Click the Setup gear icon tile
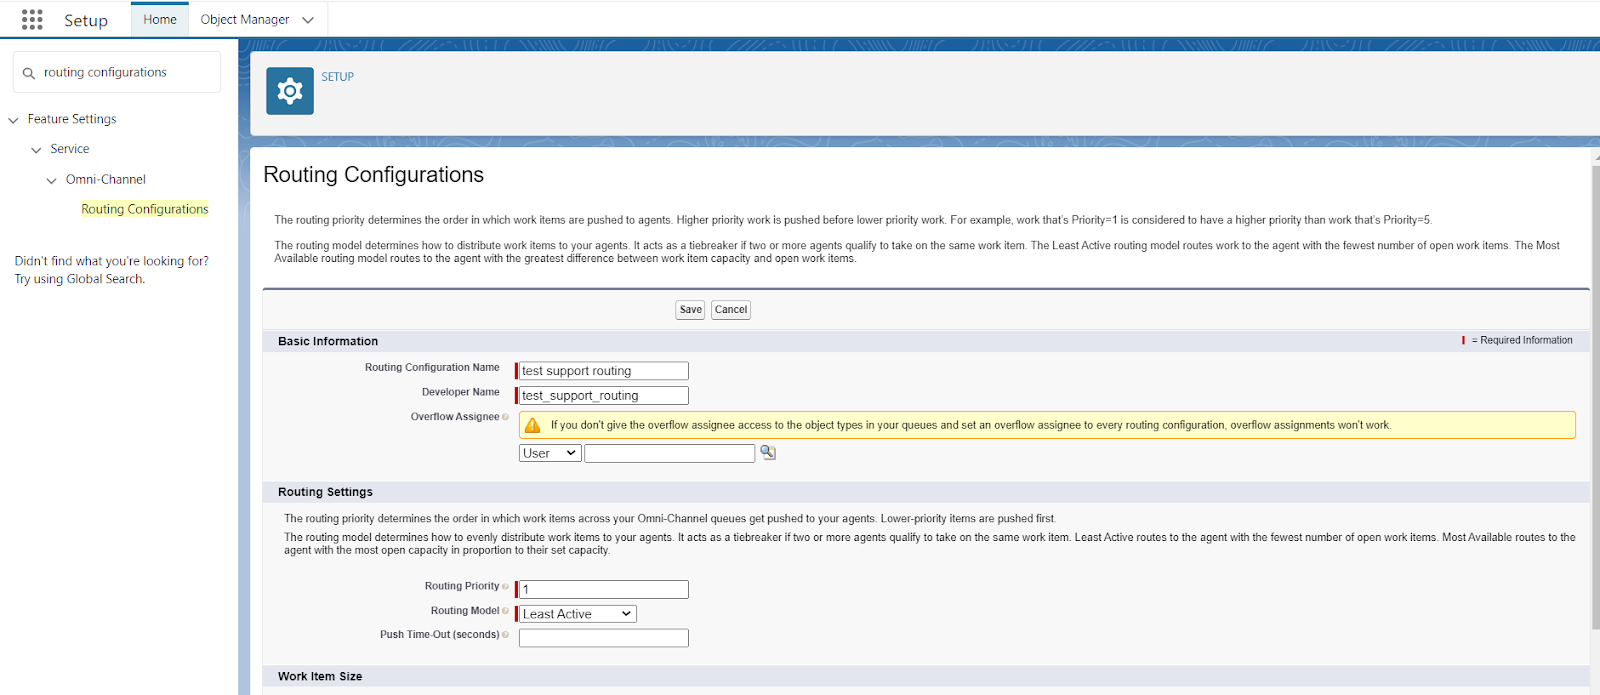Screen dimensions: 1600x695 (x=290, y=91)
